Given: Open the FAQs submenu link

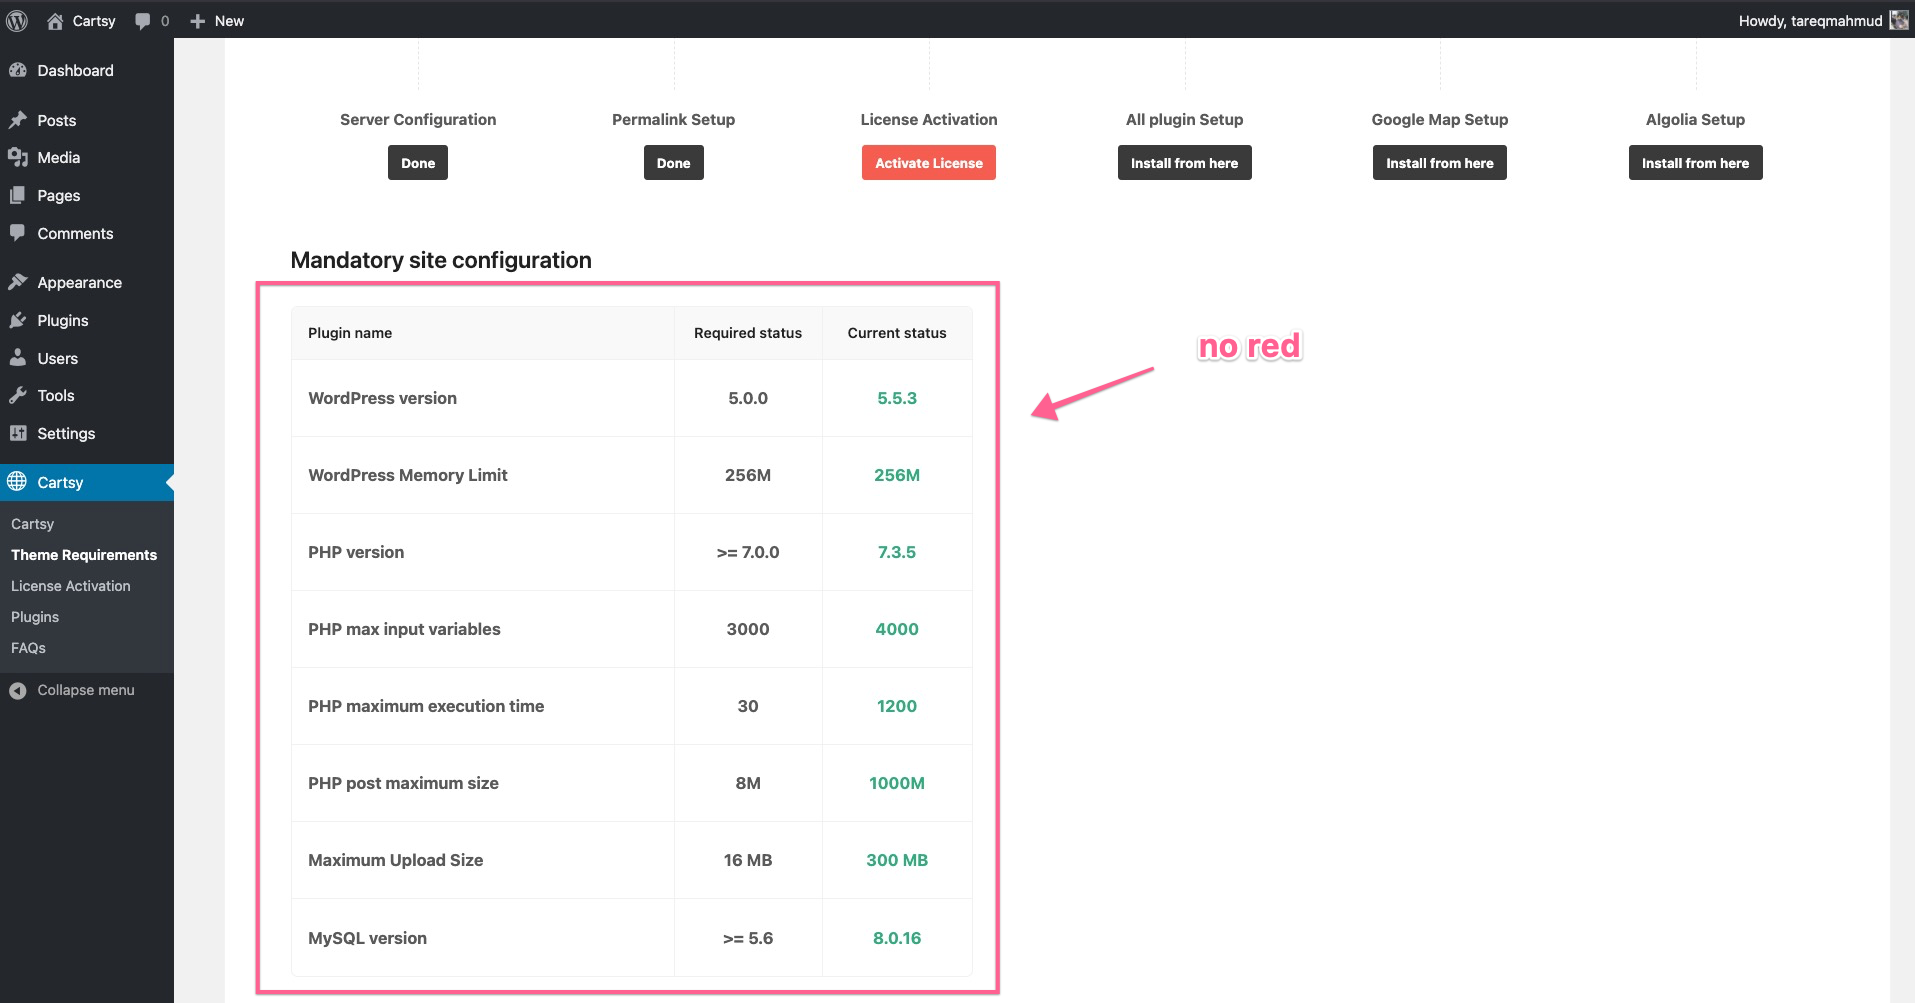Looking at the screenshot, I should [x=28, y=648].
